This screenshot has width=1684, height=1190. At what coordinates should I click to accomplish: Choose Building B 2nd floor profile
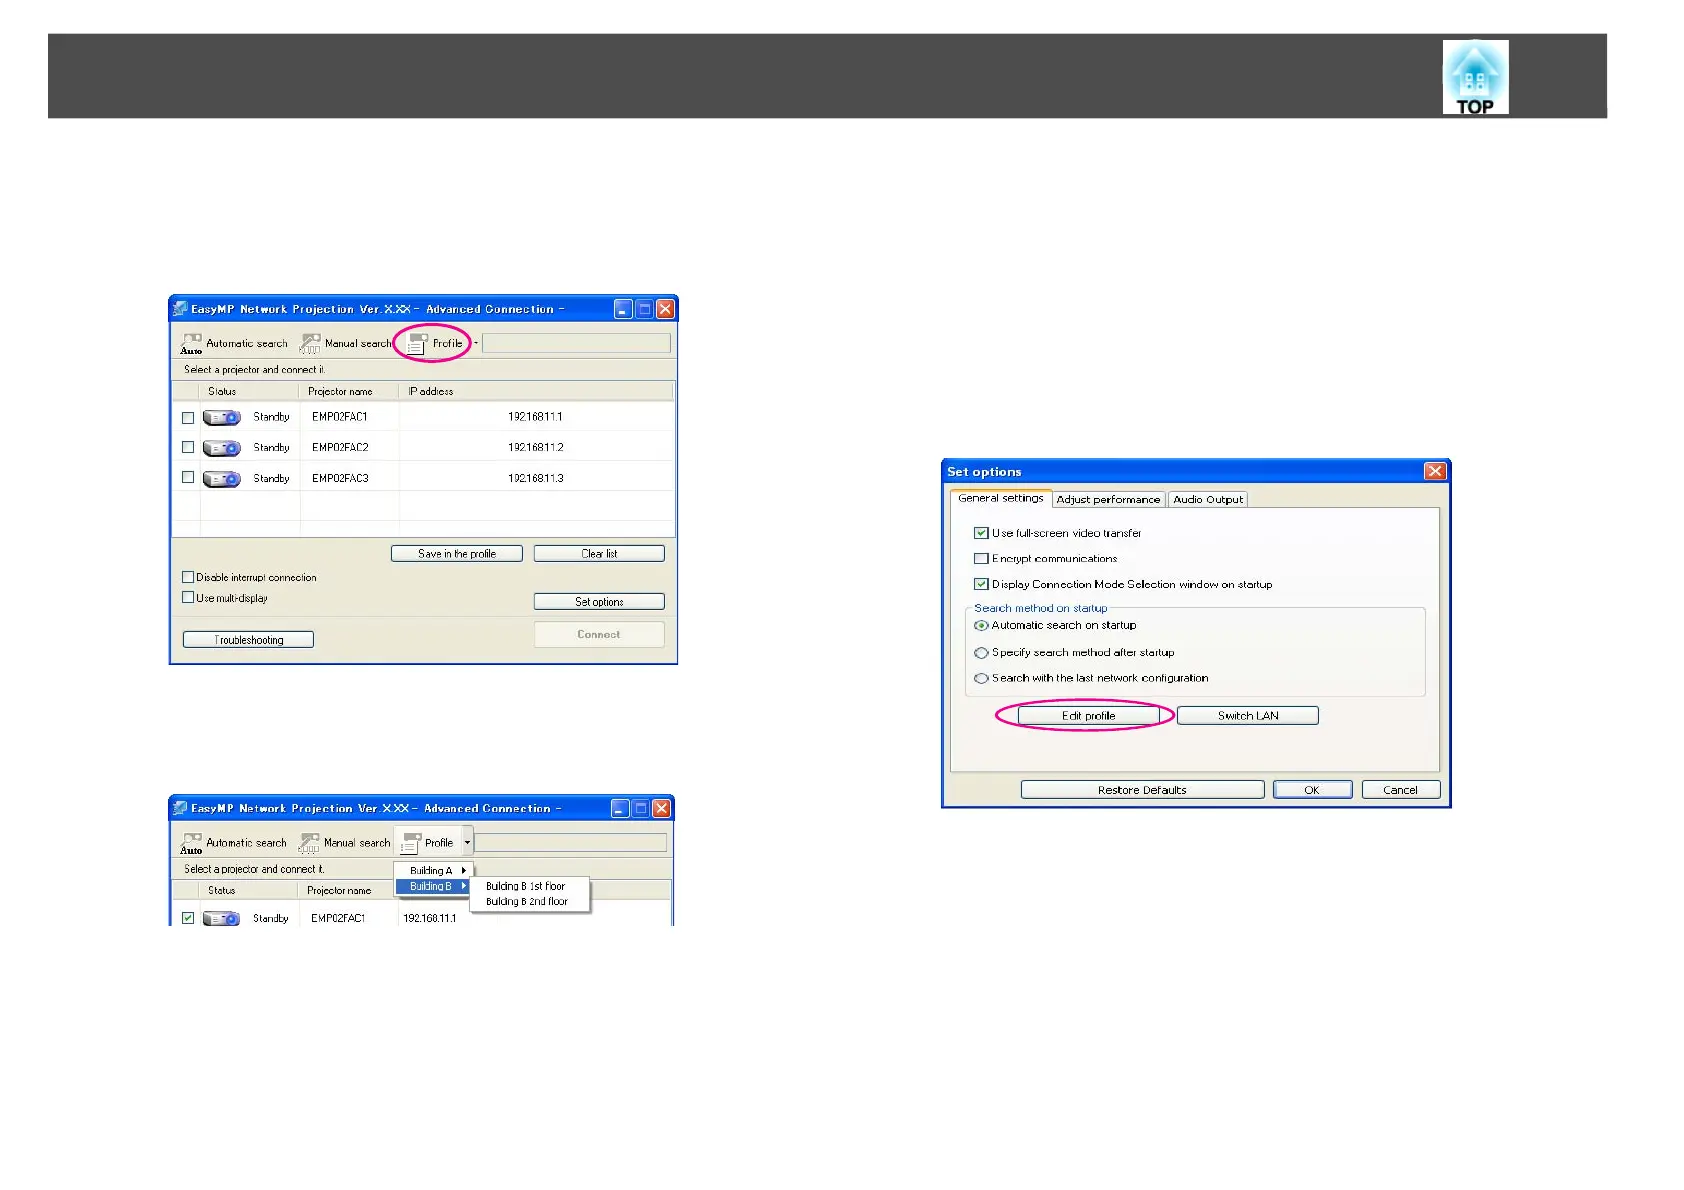(527, 901)
